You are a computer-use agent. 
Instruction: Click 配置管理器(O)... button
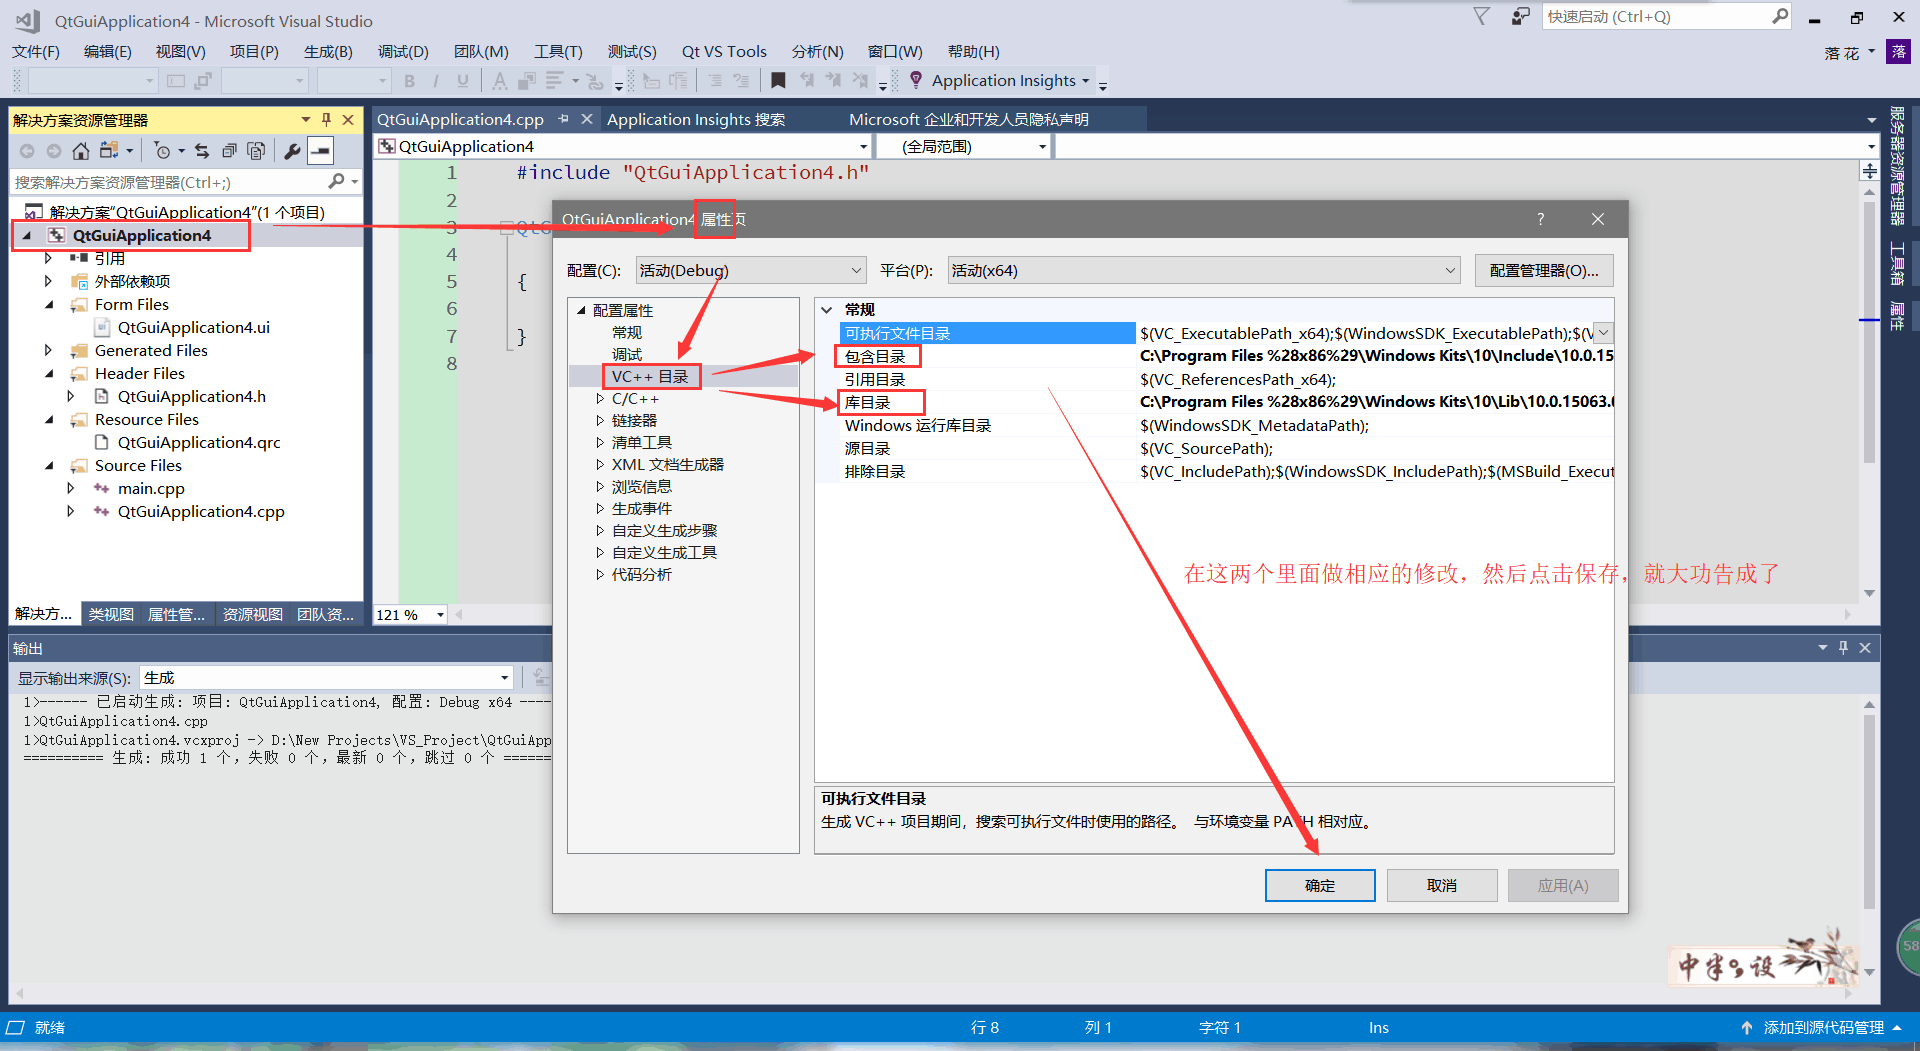point(1544,270)
